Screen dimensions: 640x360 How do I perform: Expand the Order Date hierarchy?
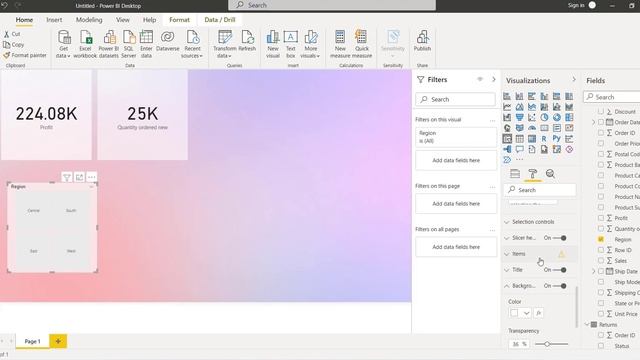click(x=593, y=122)
